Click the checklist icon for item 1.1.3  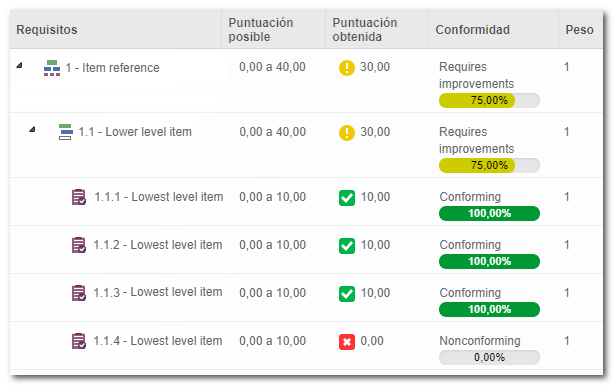point(79,293)
